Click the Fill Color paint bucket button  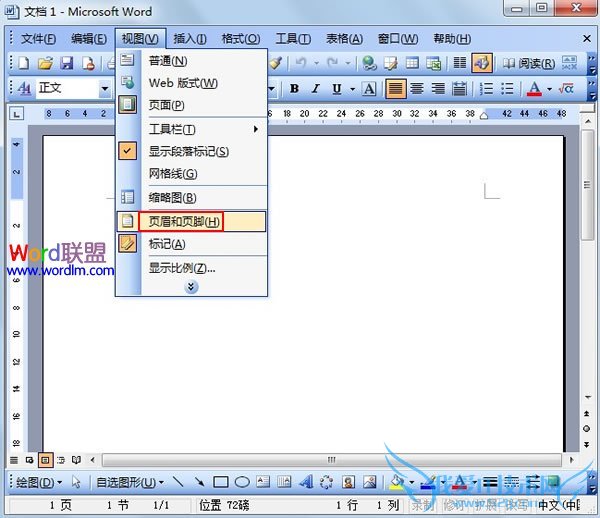click(x=397, y=482)
